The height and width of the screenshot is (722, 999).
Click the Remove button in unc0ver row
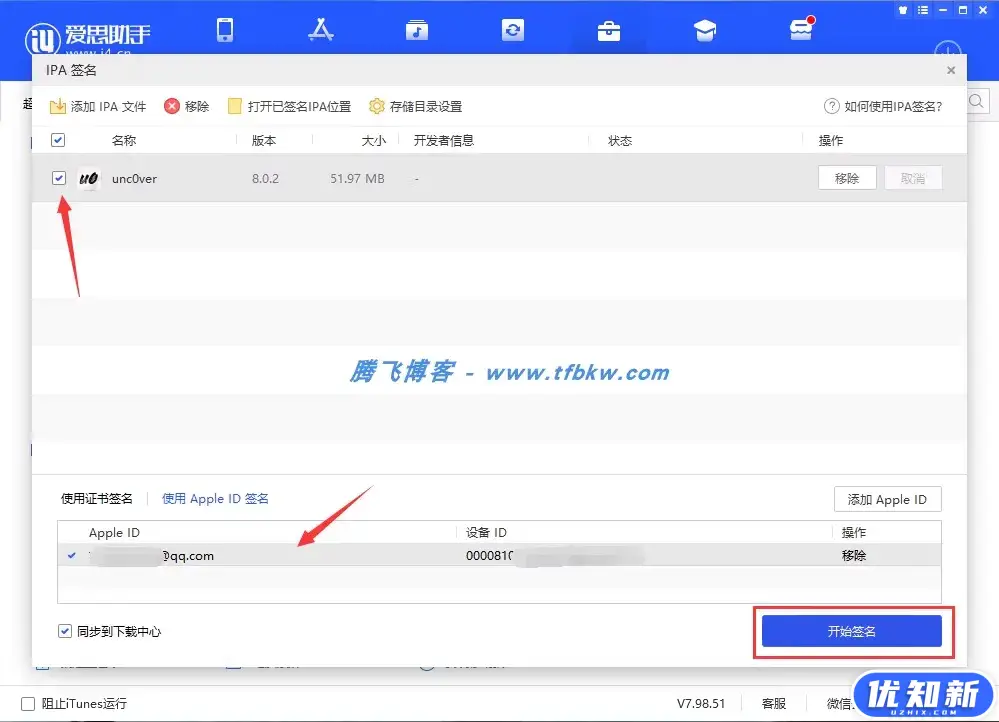(847, 178)
